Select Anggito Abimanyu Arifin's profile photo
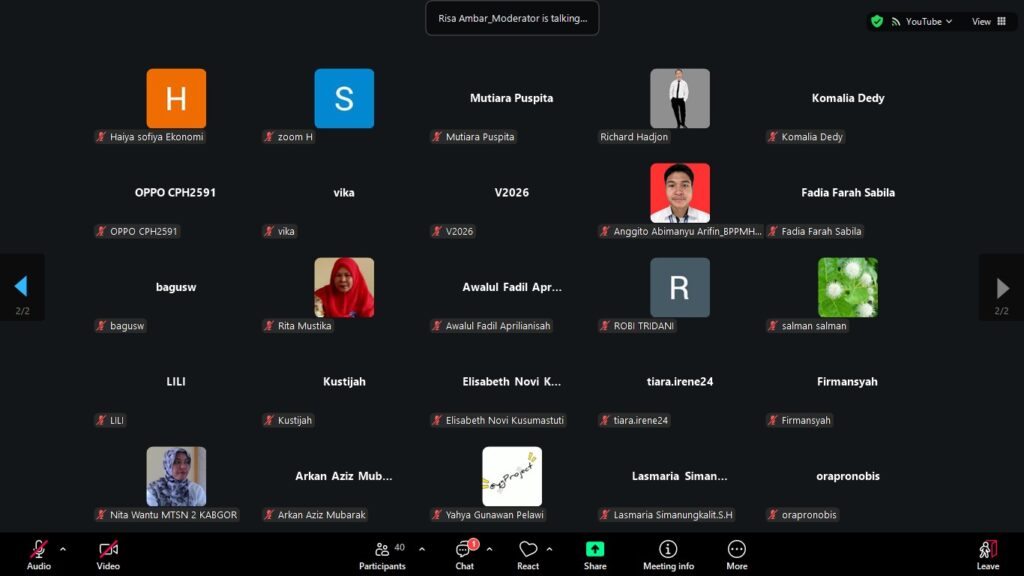This screenshot has width=1024, height=576. tap(680, 193)
